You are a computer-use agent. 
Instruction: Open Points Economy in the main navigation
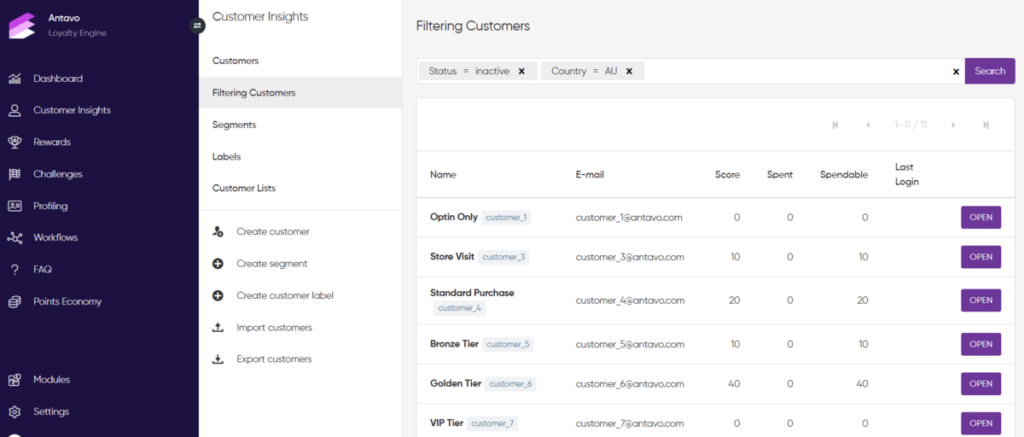click(x=67, y=302)
